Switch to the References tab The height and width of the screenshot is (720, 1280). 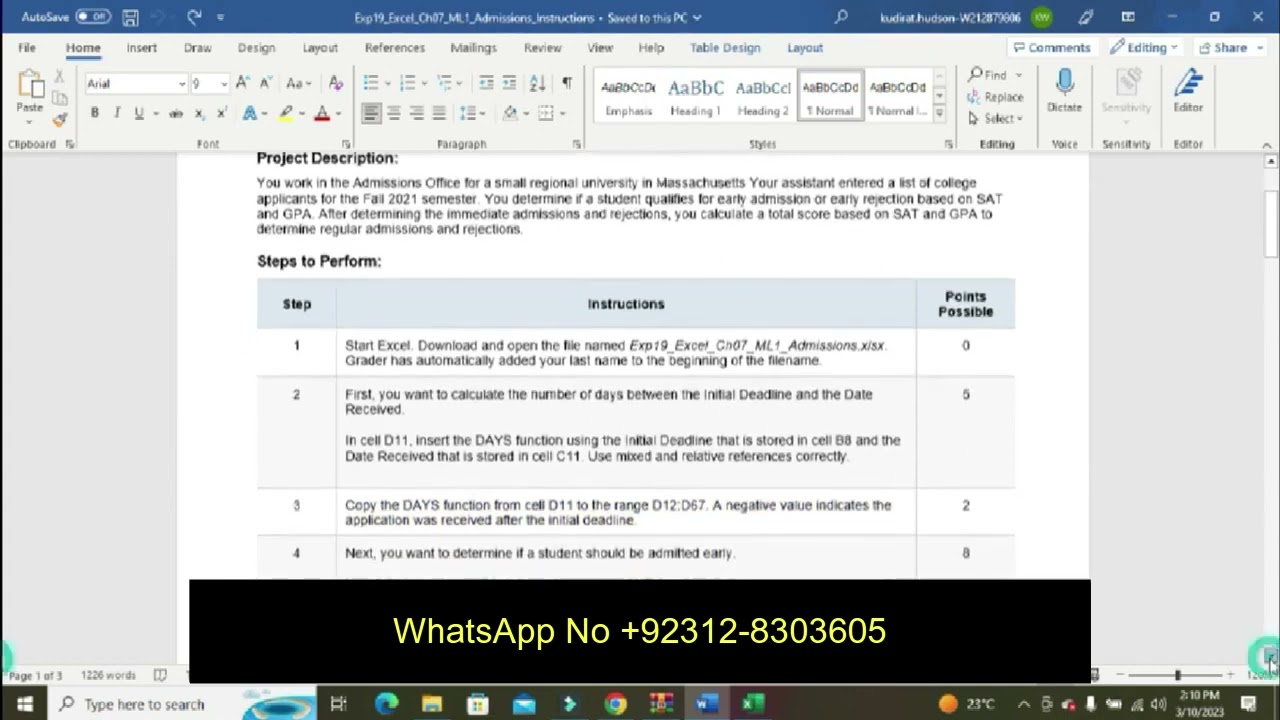click(394, 47)
